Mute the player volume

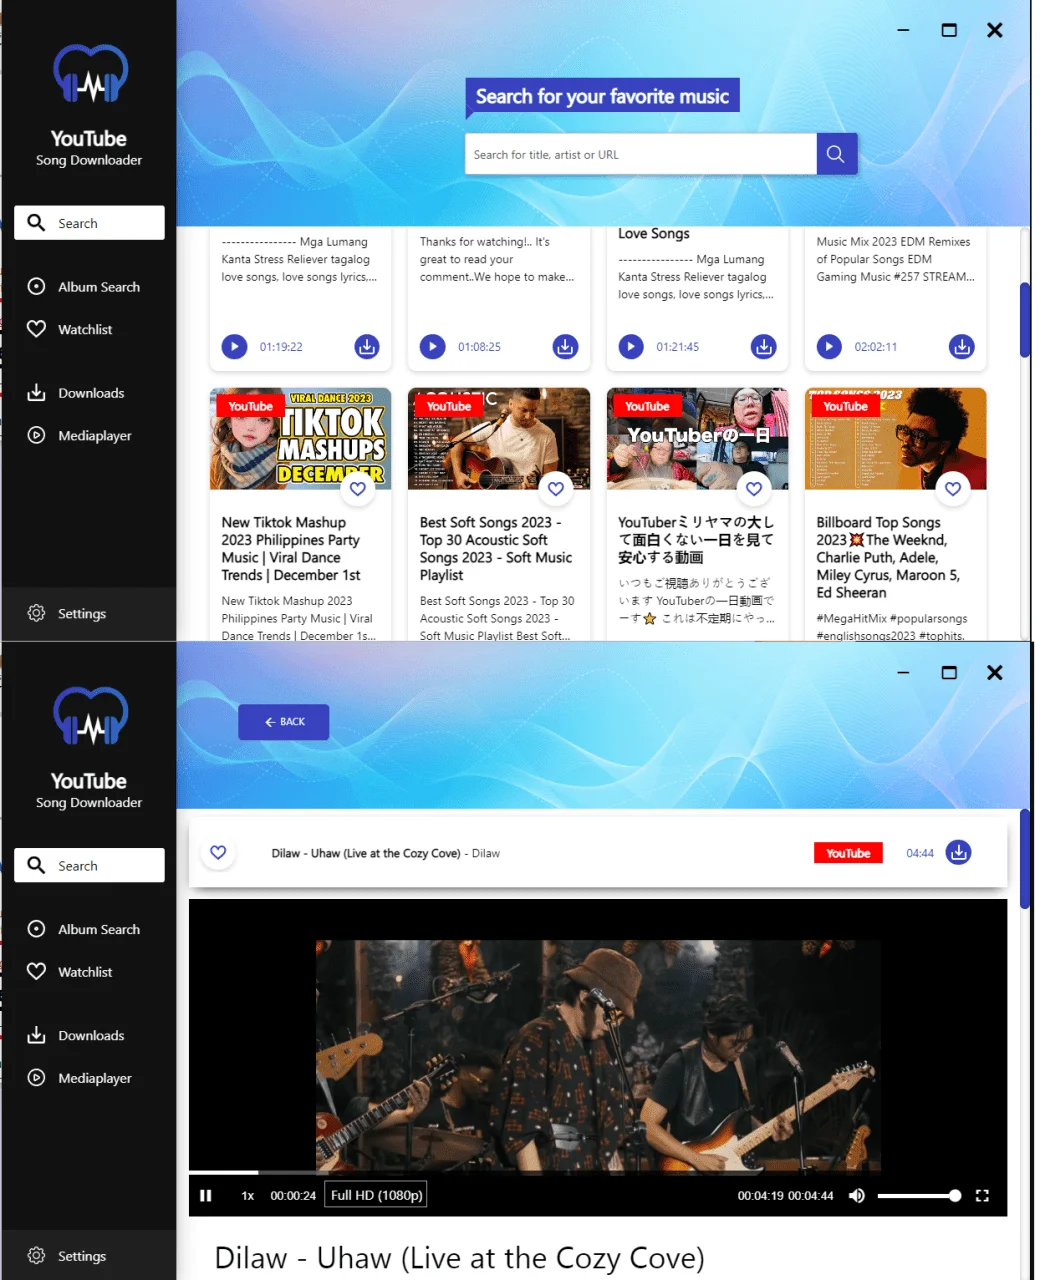click(857, 1196)
